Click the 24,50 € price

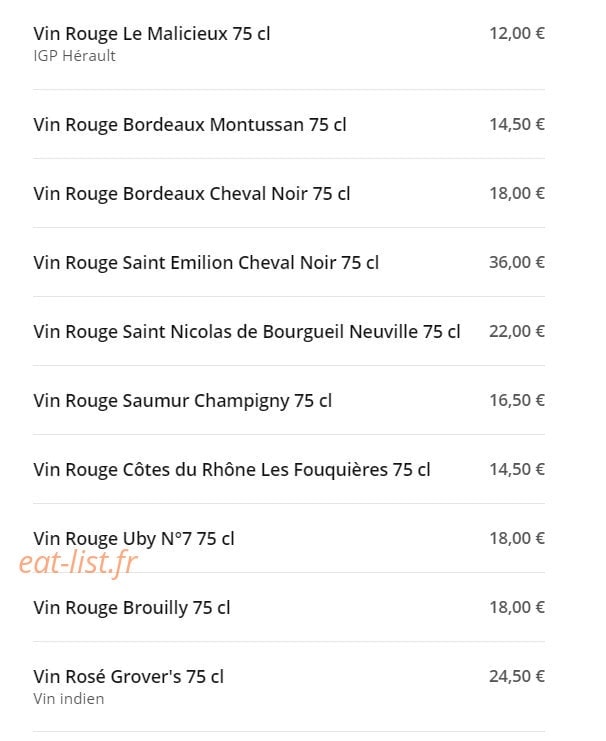point(517,676)
